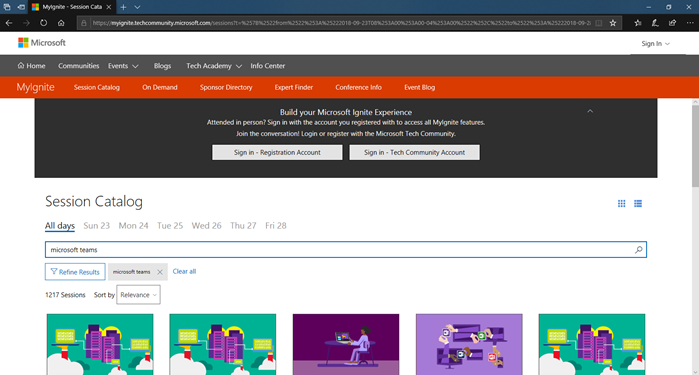This screenshot has height=375, width=699.
Task: Close the MyIgnite Session Catalog tab
Action: point(109,7)
